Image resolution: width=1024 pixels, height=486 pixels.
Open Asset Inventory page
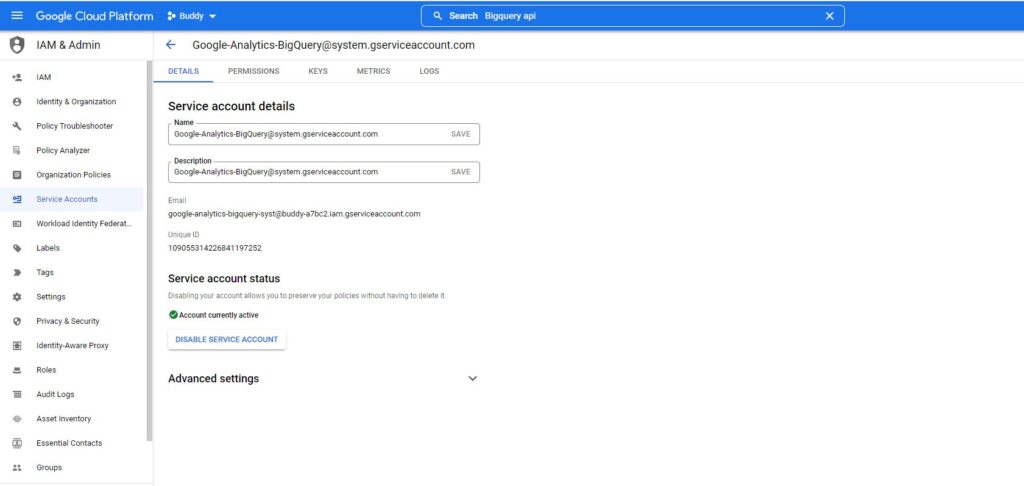pos(64,419)
